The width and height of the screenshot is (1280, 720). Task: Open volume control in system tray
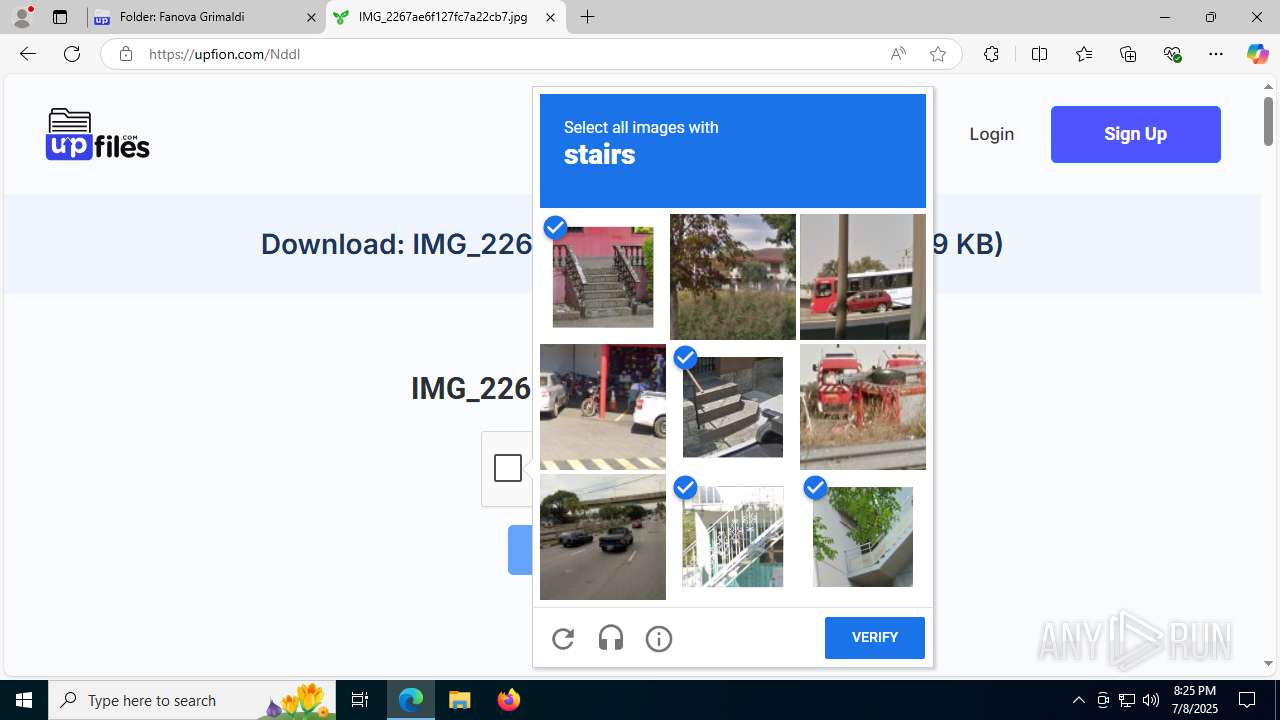tap(1151, 700)
